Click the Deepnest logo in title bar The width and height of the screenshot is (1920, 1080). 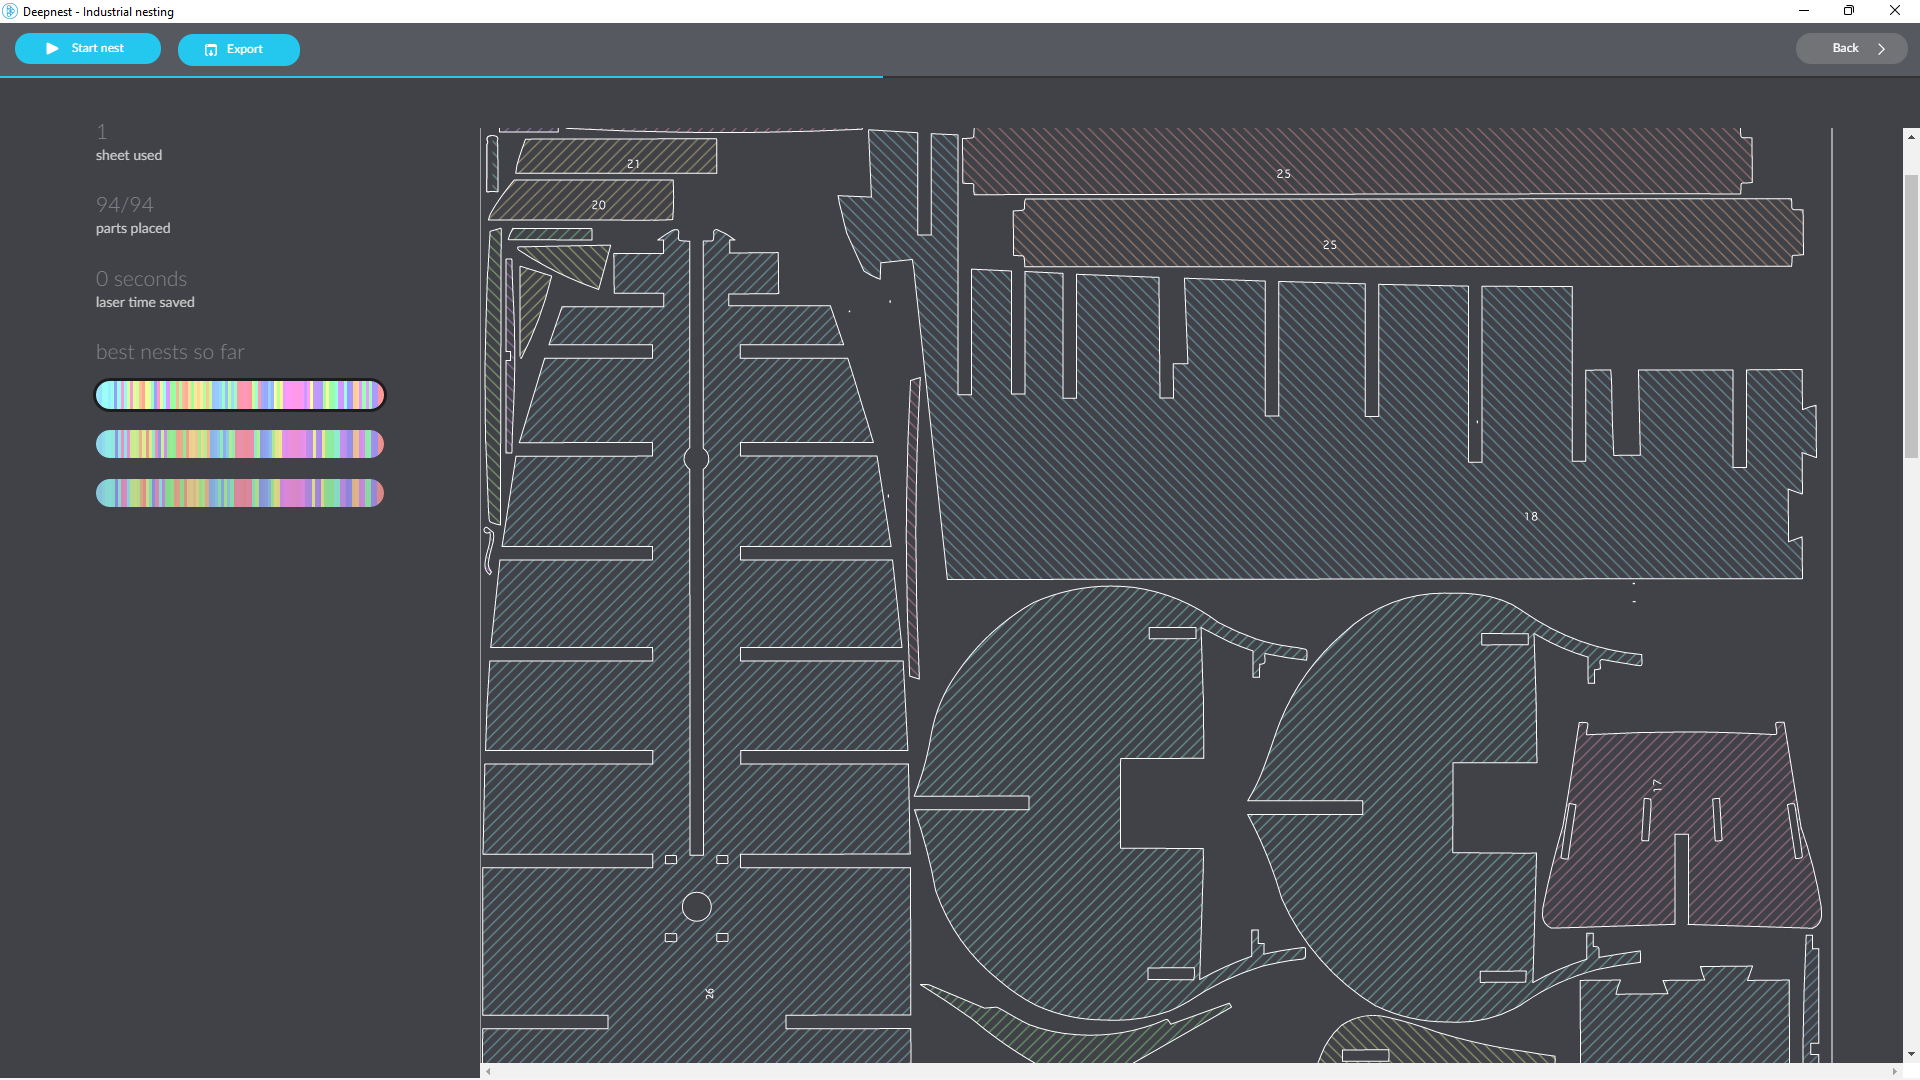click(10, 11)
